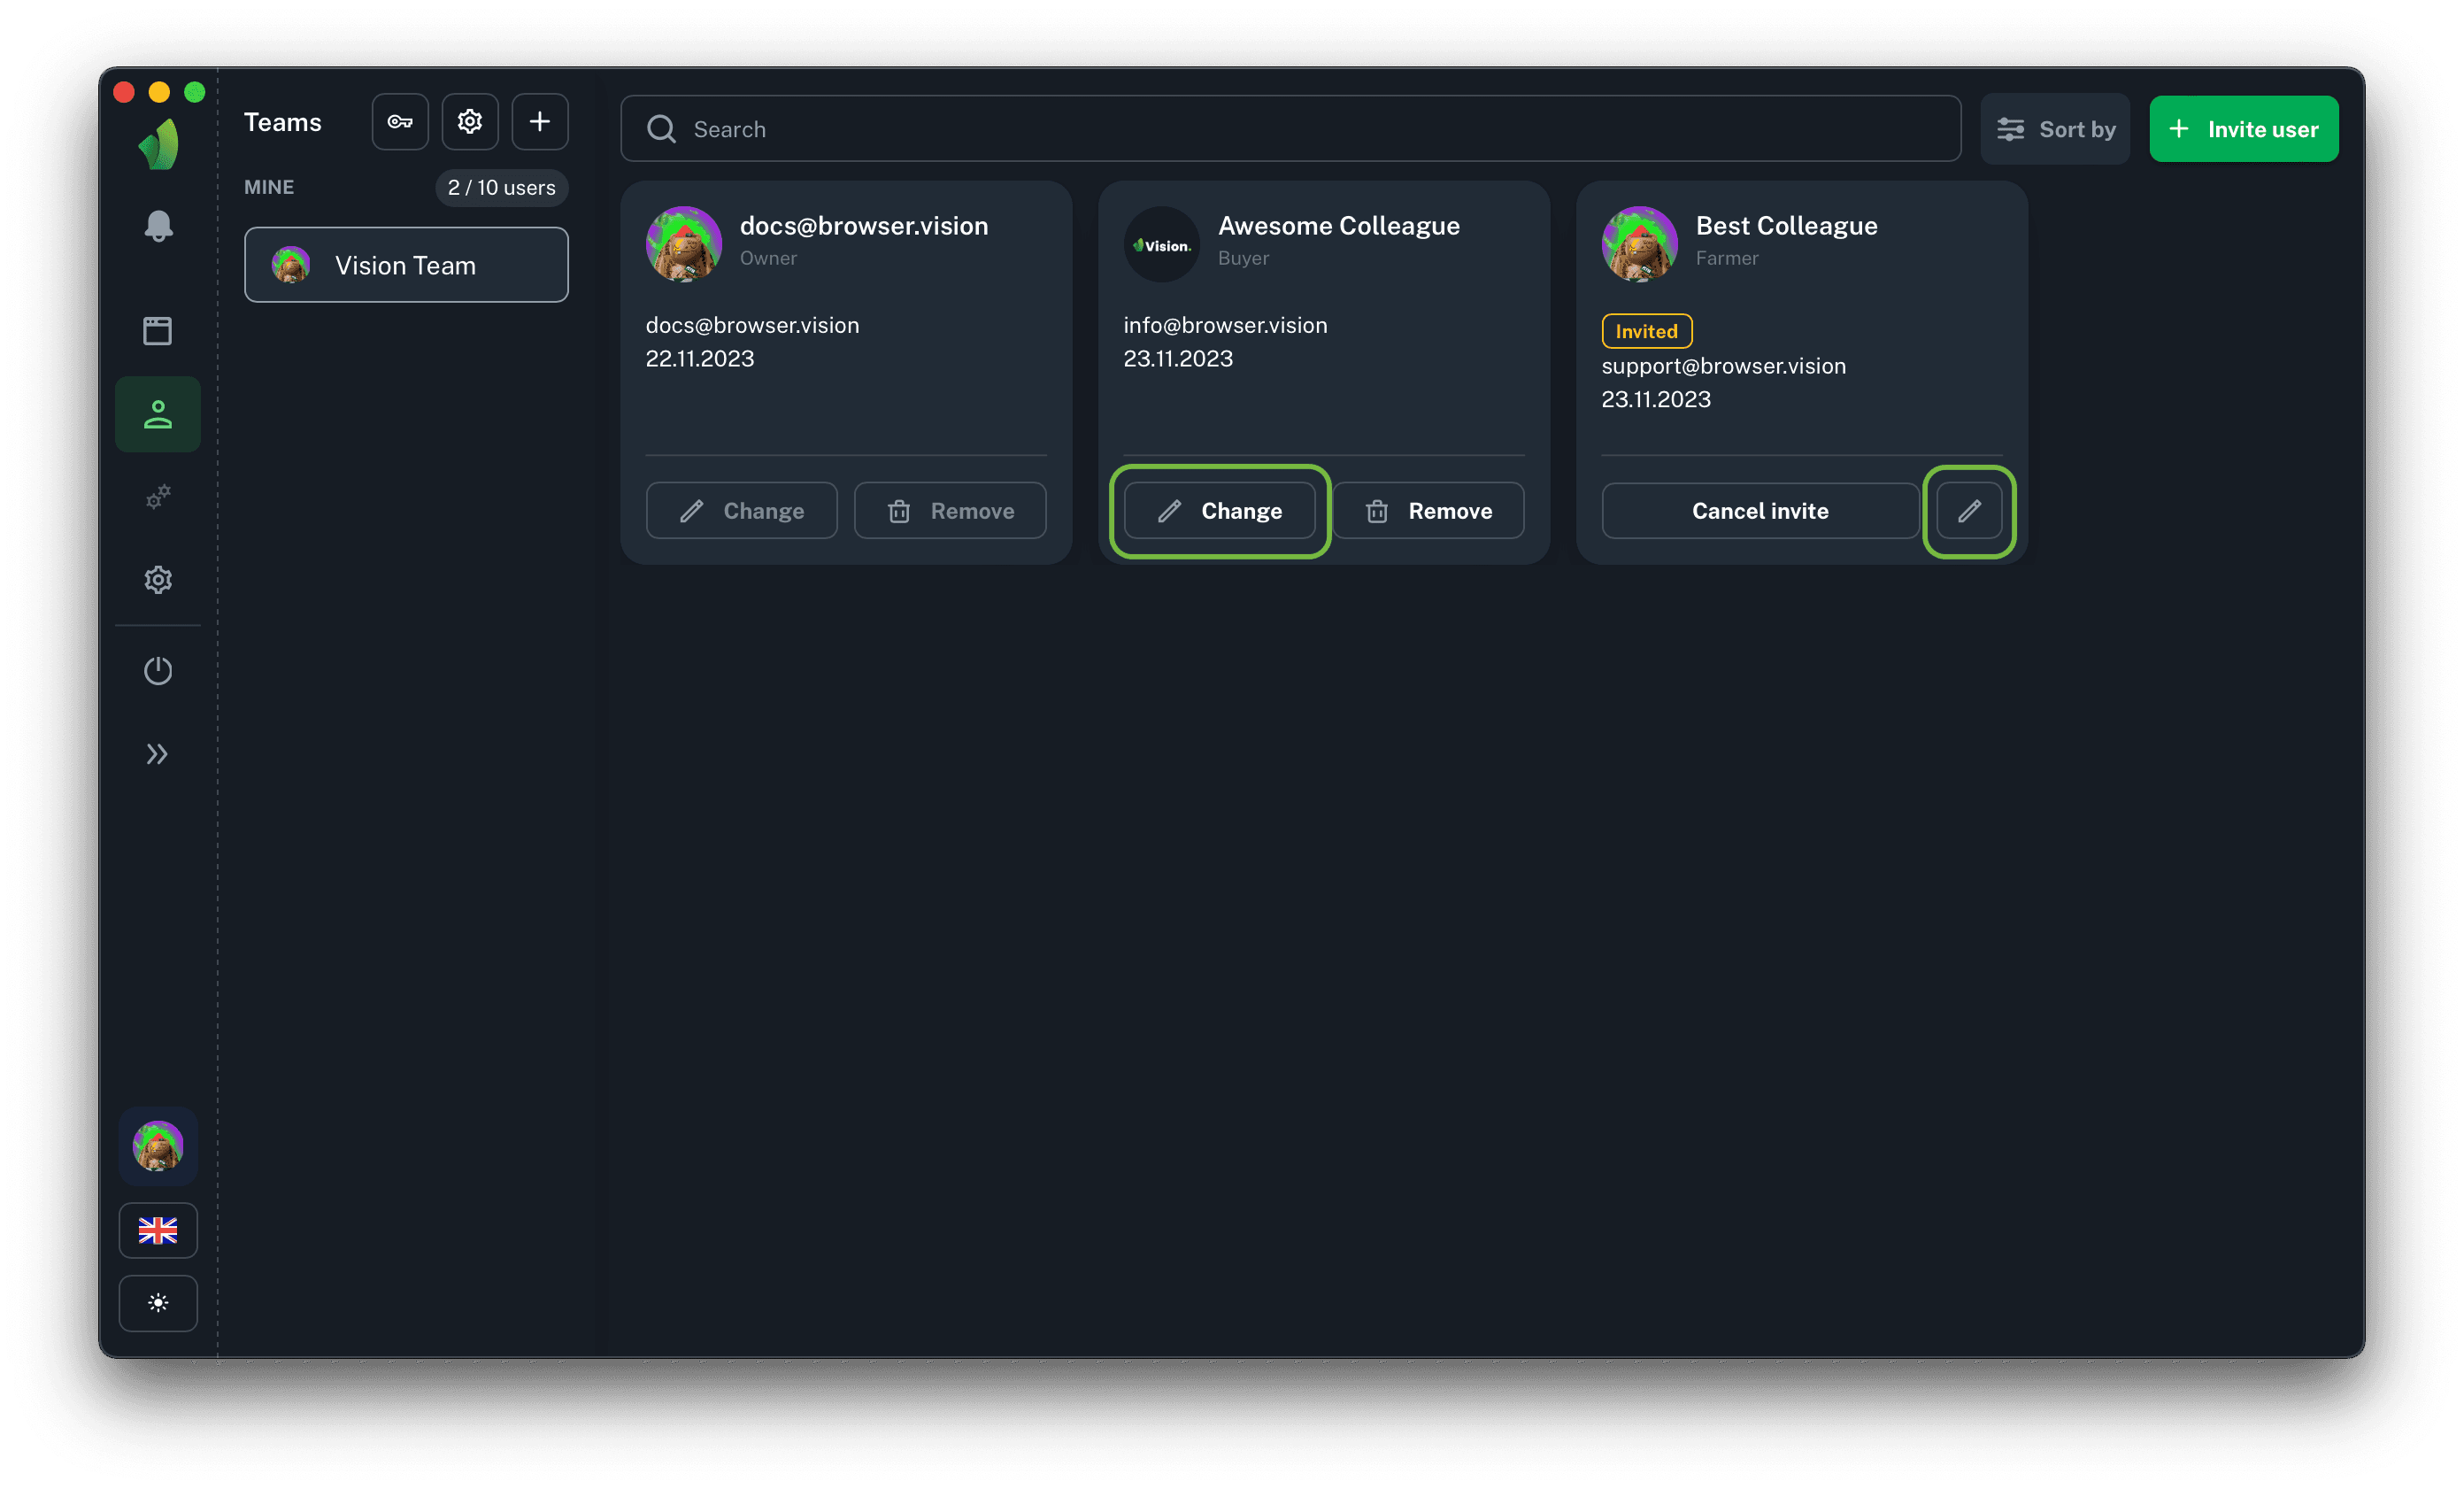
Task: Open the app settings gear in sidebar
Action: tap(158, 580)
